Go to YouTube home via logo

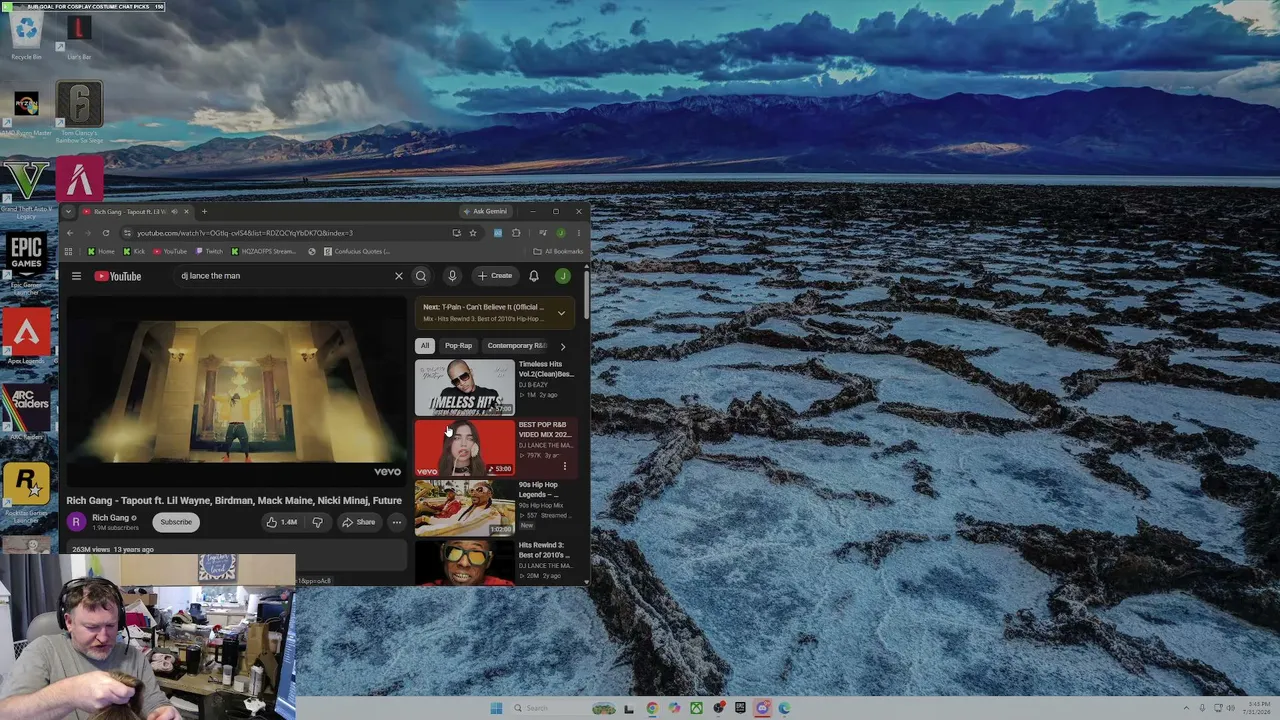point(118,276)
